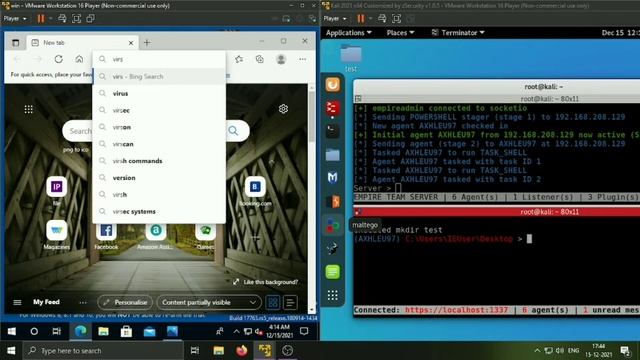Open the purple IP quick link tile
Viewport: 640px width, 360px height.
click(x=57, y=187)
